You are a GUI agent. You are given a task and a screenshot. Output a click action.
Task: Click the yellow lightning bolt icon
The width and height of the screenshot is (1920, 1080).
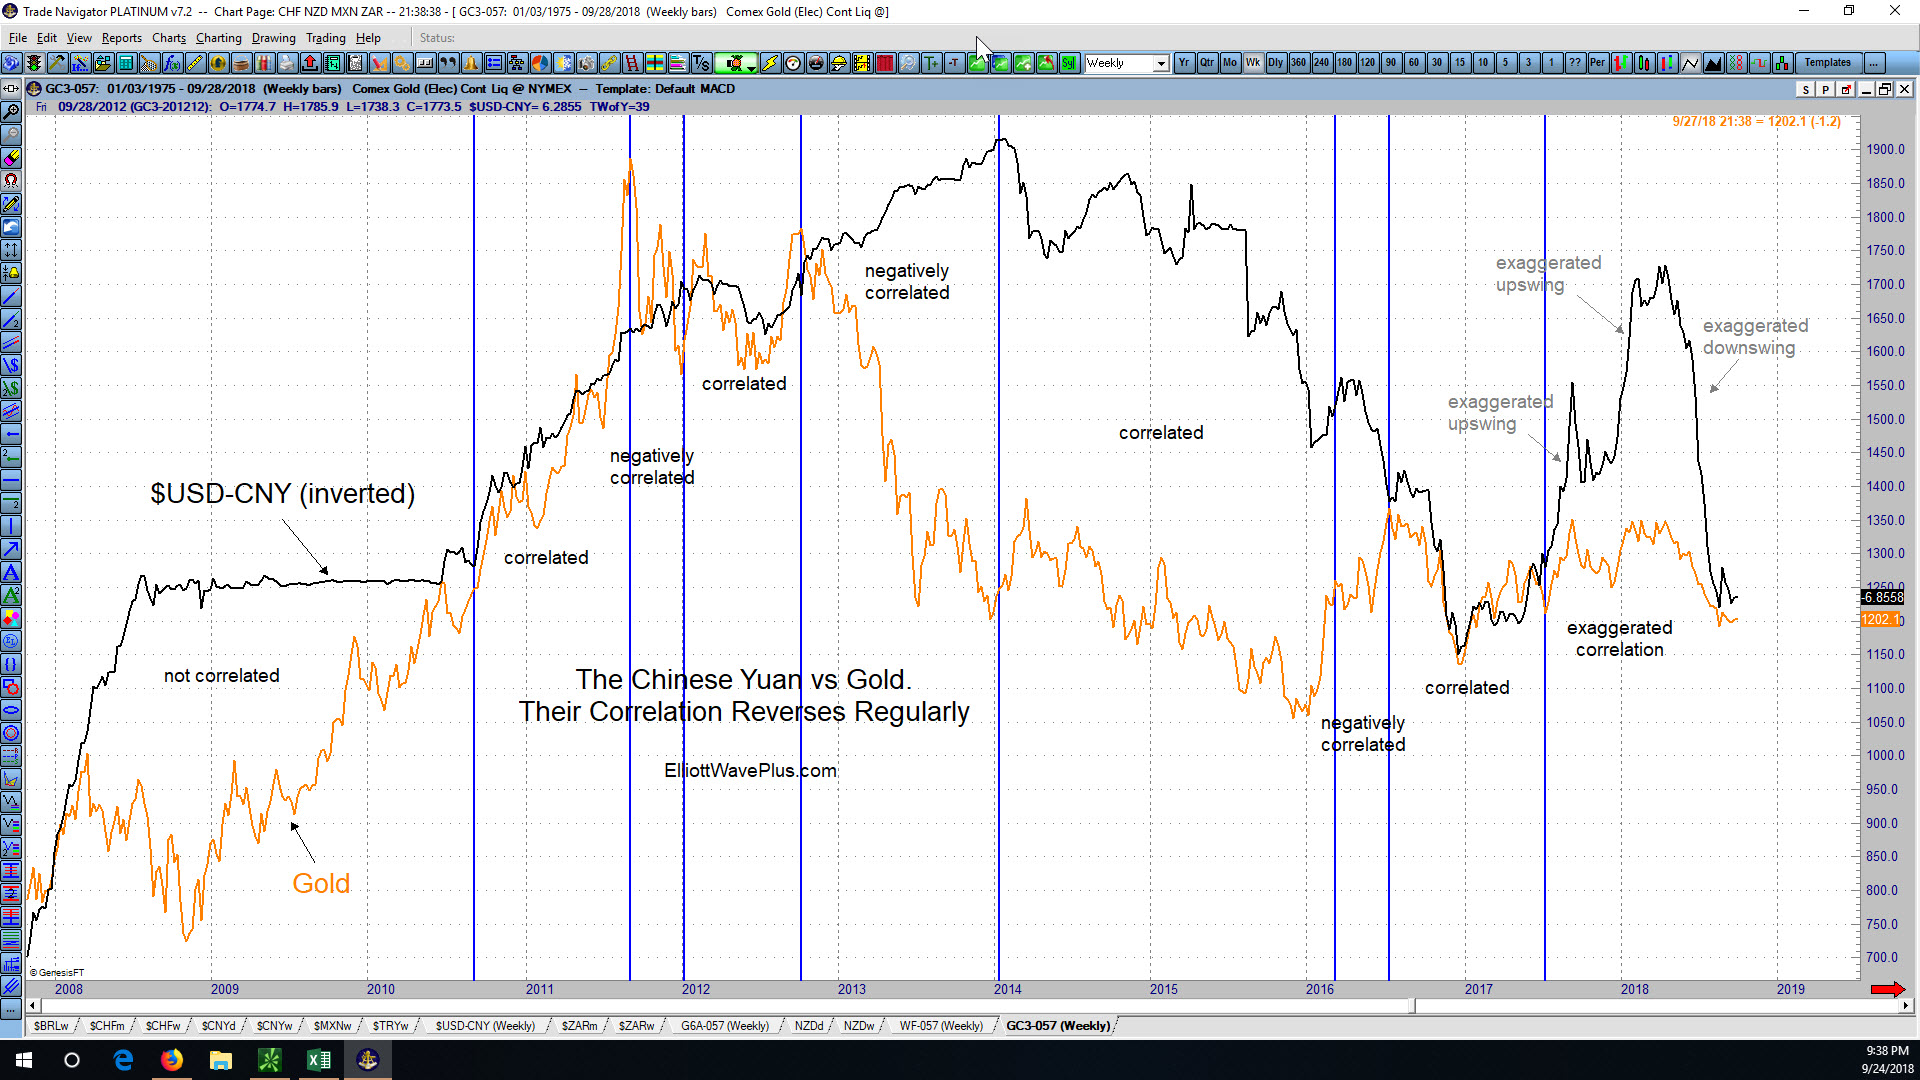click(770, 63)
